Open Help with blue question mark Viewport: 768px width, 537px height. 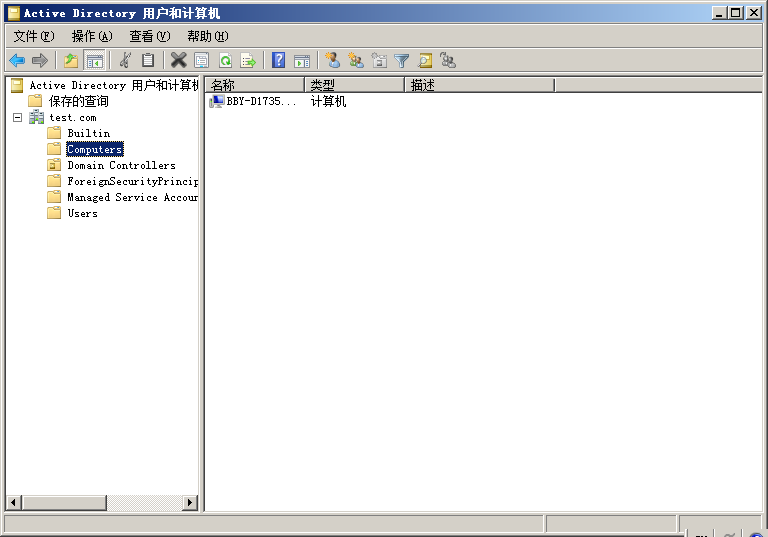point(278,60)
